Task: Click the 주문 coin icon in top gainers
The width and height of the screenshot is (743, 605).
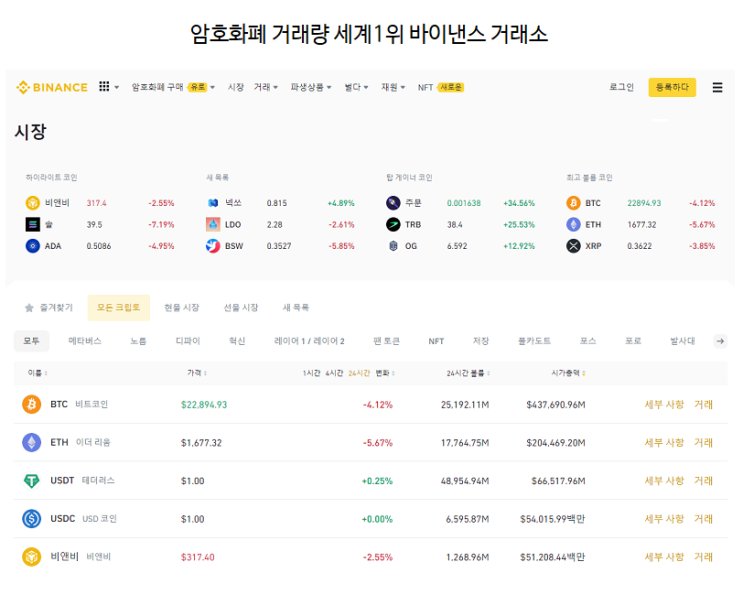Action: (393, 203)
